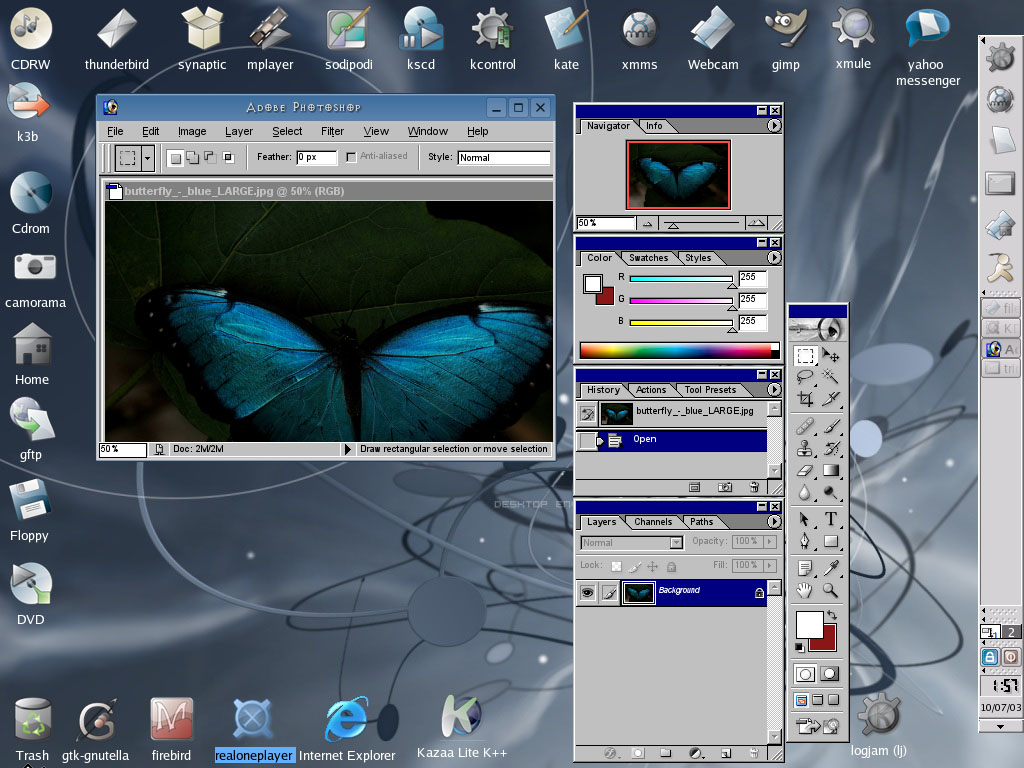Pick a color from the color ramp
This screenshot has height=768, width=1024.
[x=679, y=350]
